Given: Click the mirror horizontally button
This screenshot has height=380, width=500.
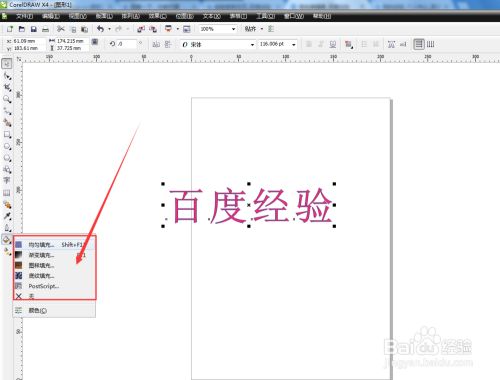Looking at the screenshot, I should click(156, 44).
